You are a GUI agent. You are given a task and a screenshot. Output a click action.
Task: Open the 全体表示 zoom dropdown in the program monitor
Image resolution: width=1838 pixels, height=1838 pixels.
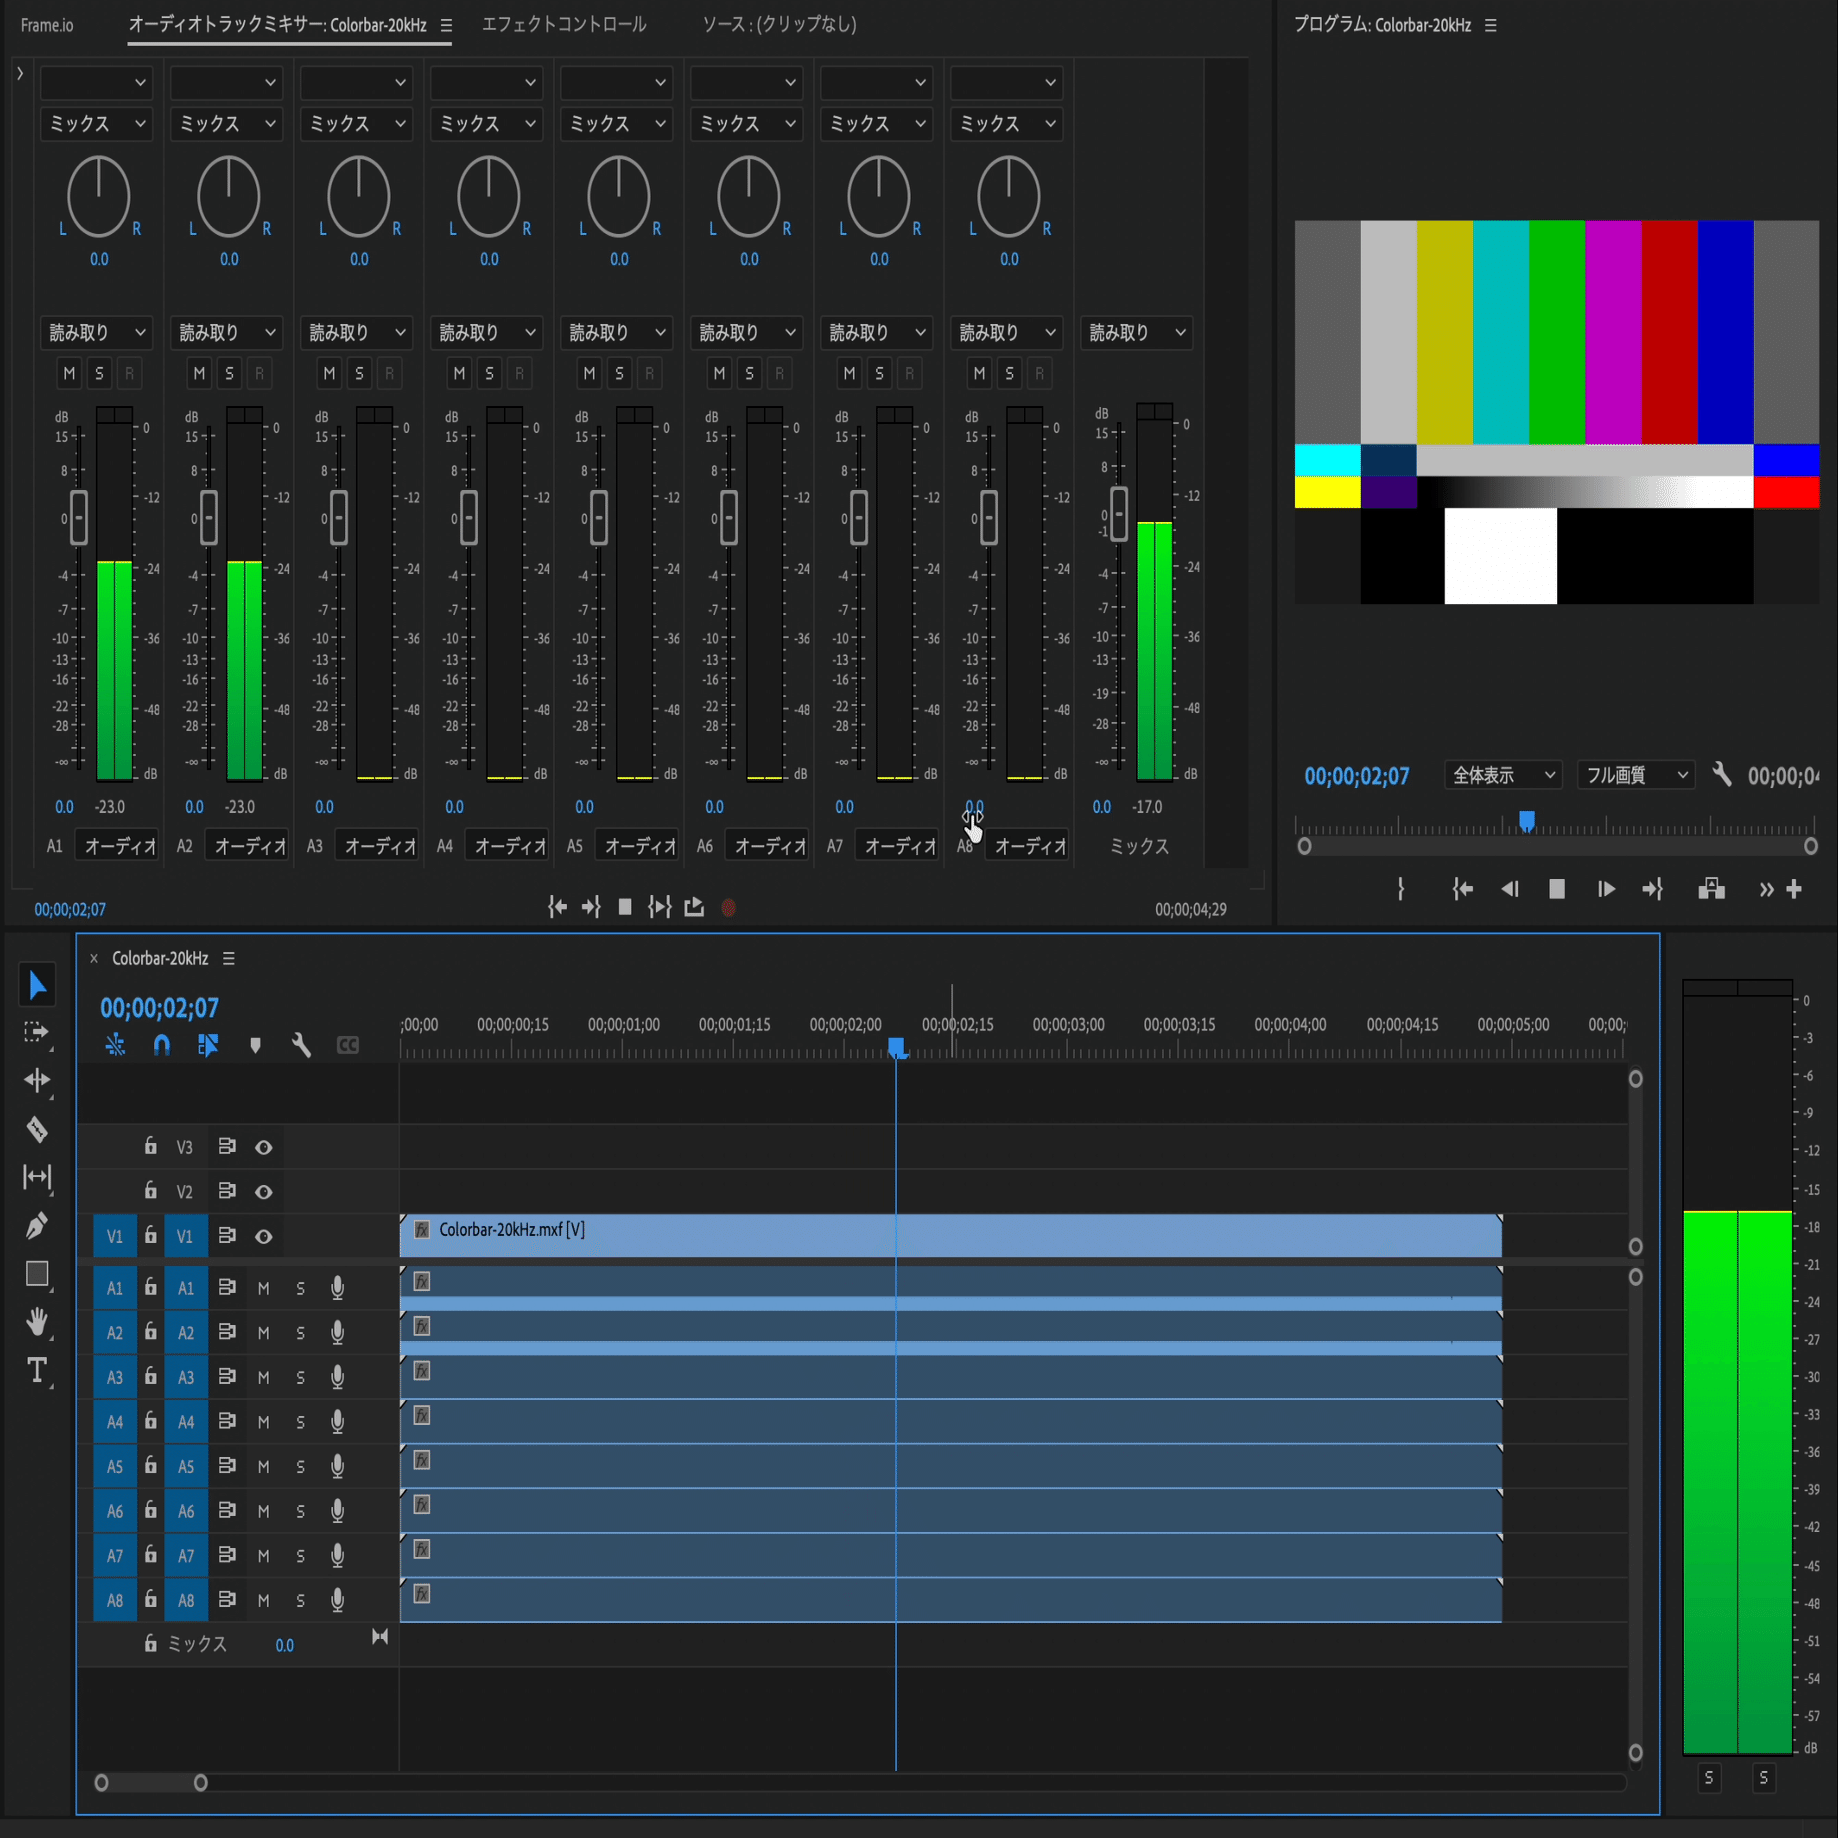click(1502, 775)
